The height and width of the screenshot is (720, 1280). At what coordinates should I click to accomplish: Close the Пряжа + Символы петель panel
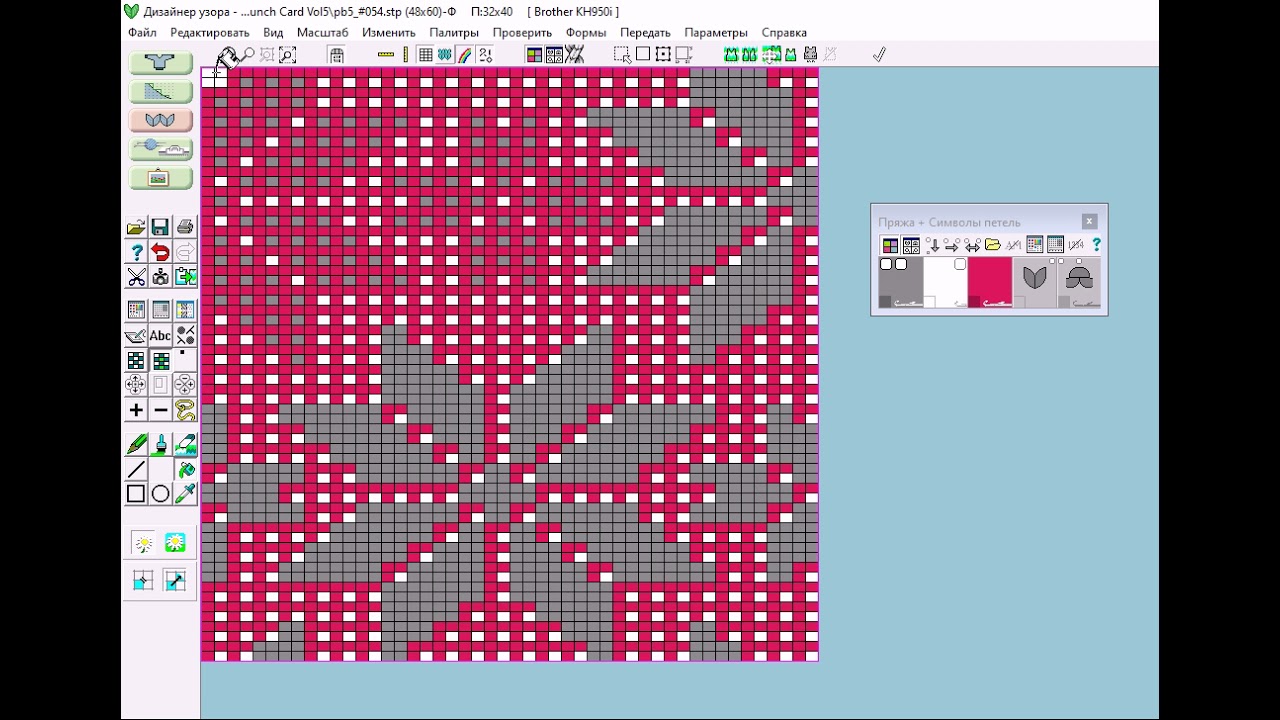(1089, 221)
